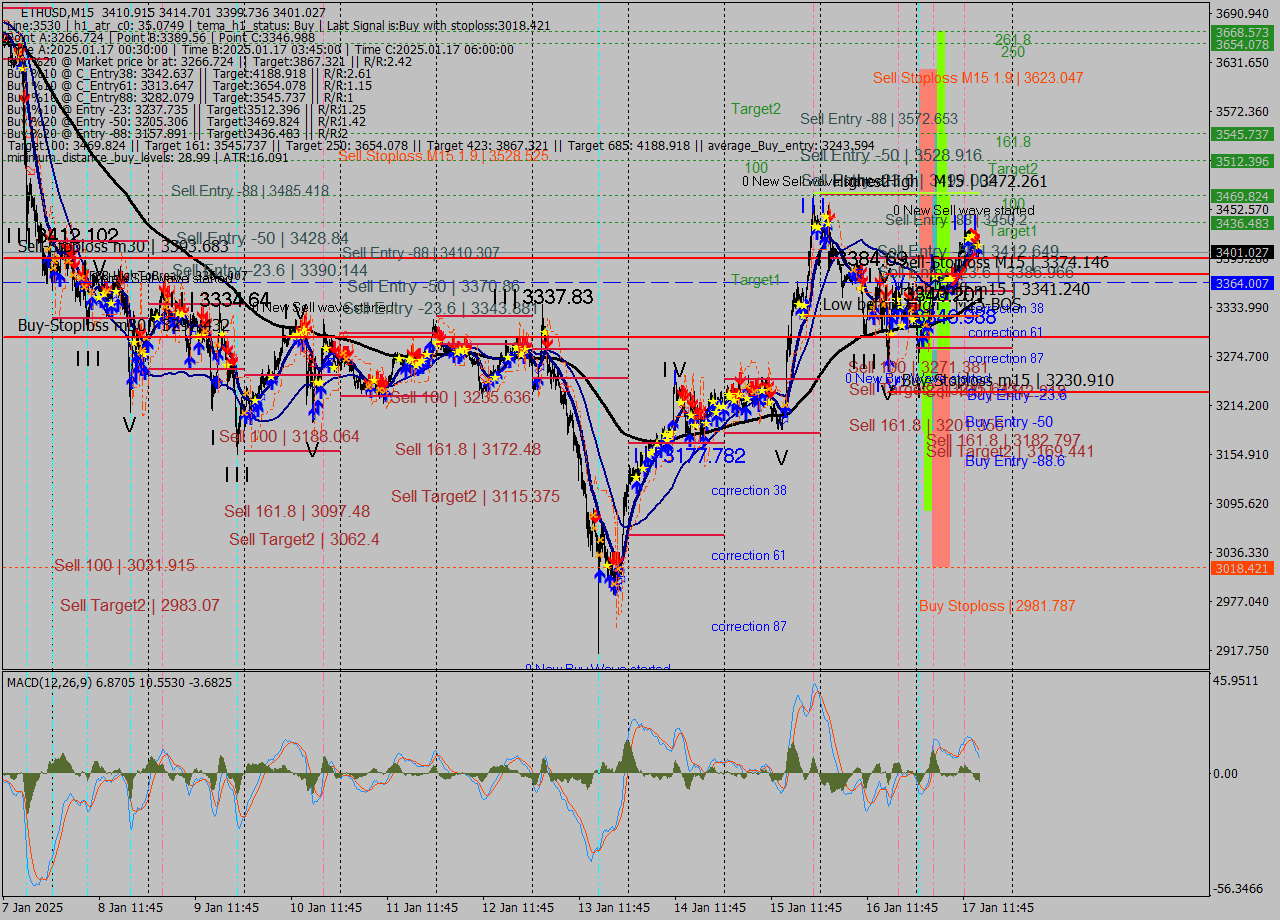The image size is (1280, 920).
Task: Click the 3631.650 price axis label
Action: pyautogui.click(x=1242, y=62)
